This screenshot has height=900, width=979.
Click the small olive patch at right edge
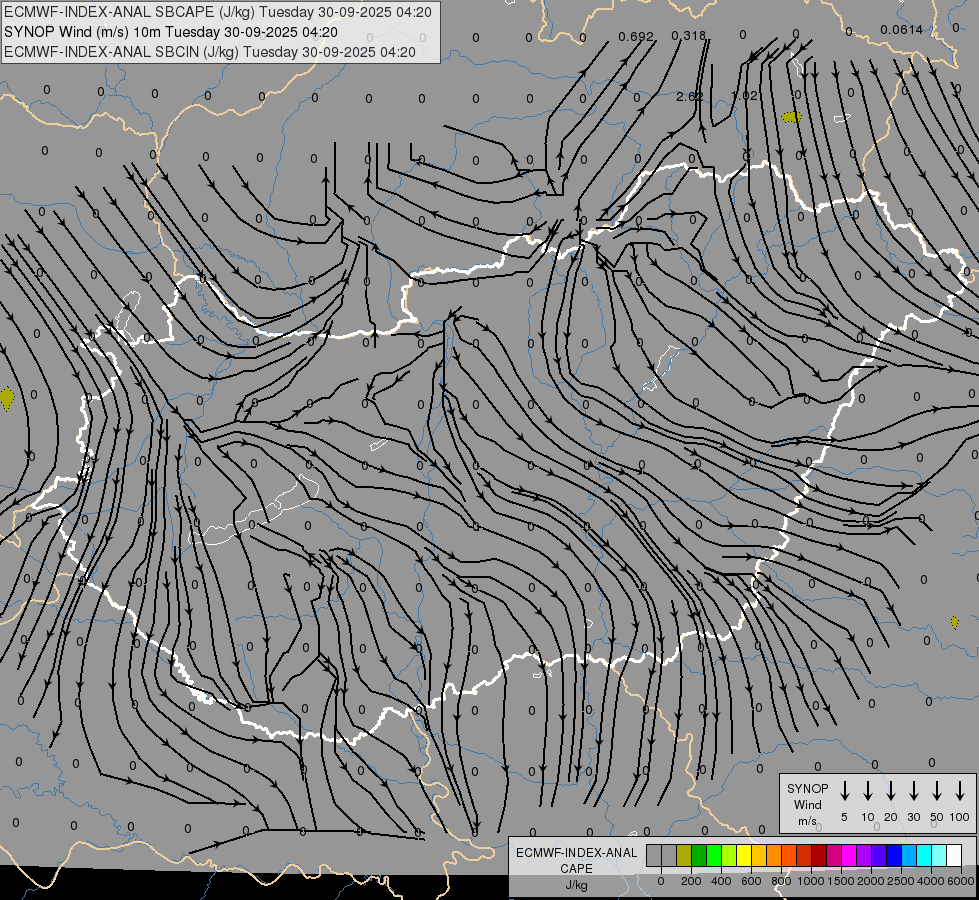[x=954, y=622]
